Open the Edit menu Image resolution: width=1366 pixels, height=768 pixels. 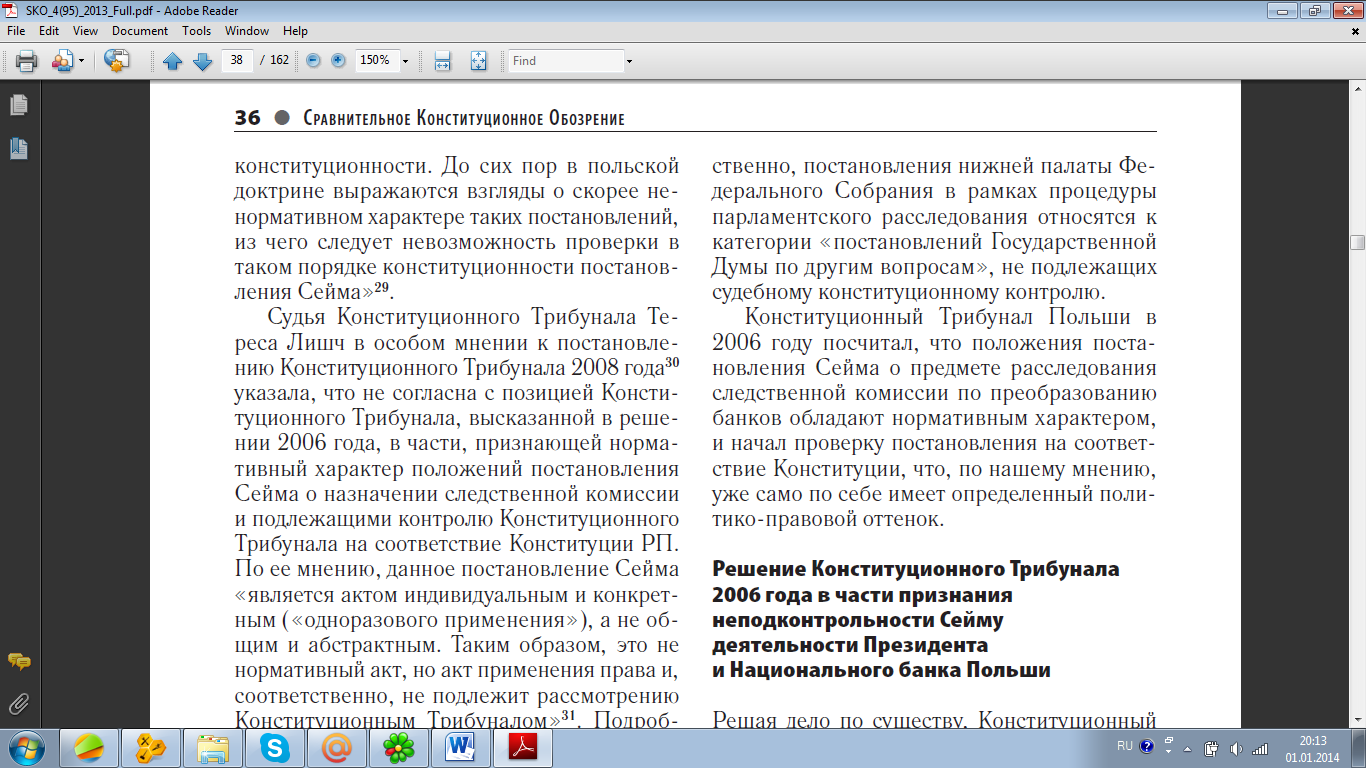49,31
